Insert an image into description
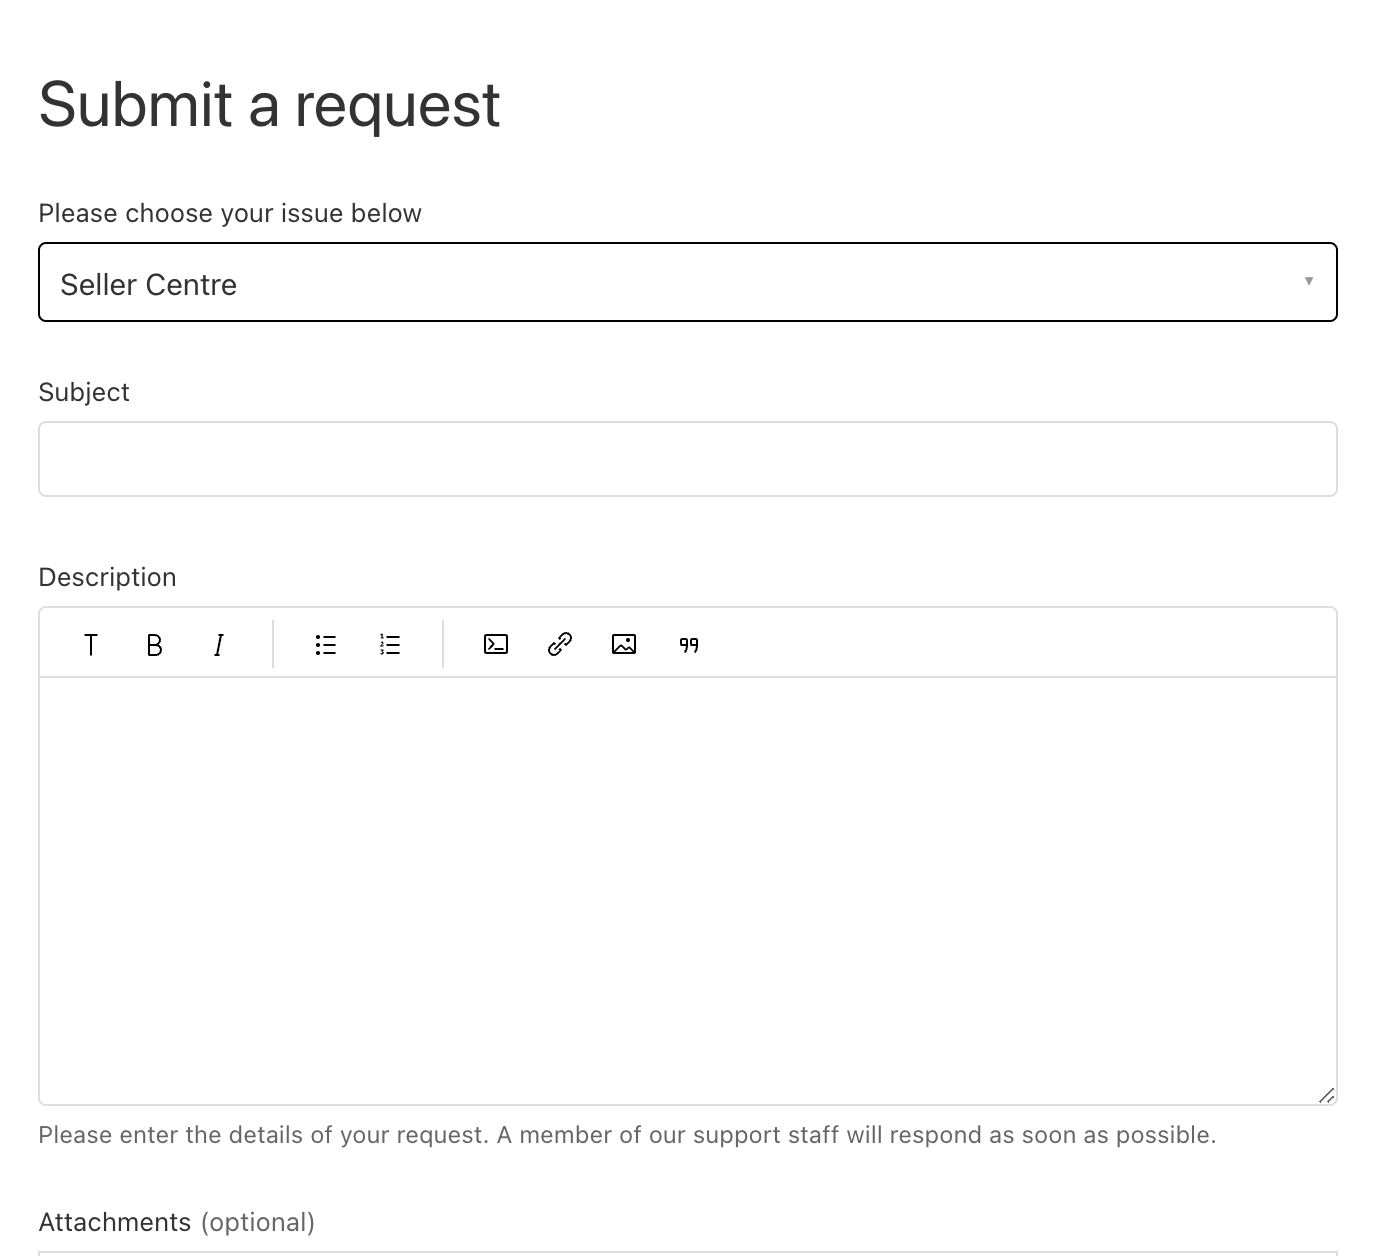This screenshot has height=1256, width=1396. coord(624,645)
